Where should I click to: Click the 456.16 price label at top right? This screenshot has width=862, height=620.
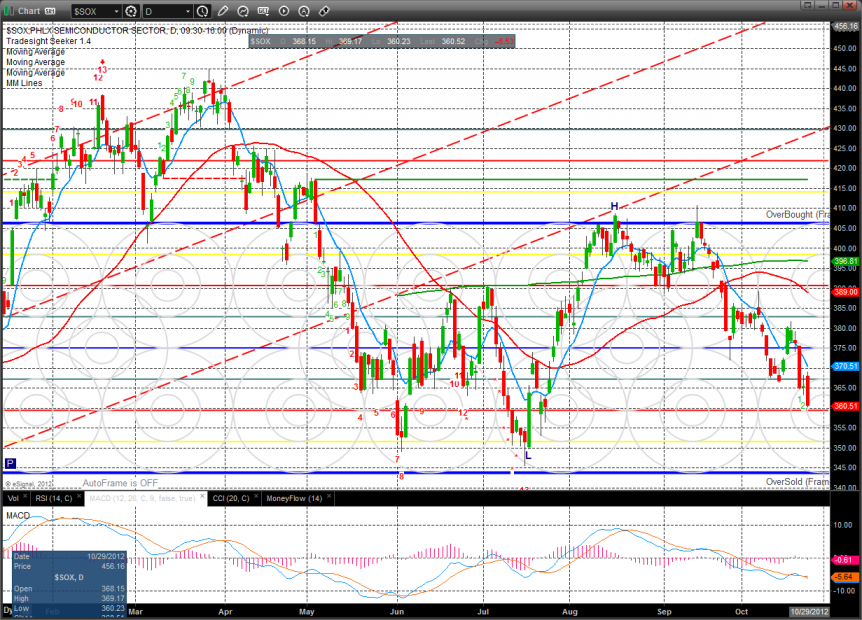[x=847, y=26]
